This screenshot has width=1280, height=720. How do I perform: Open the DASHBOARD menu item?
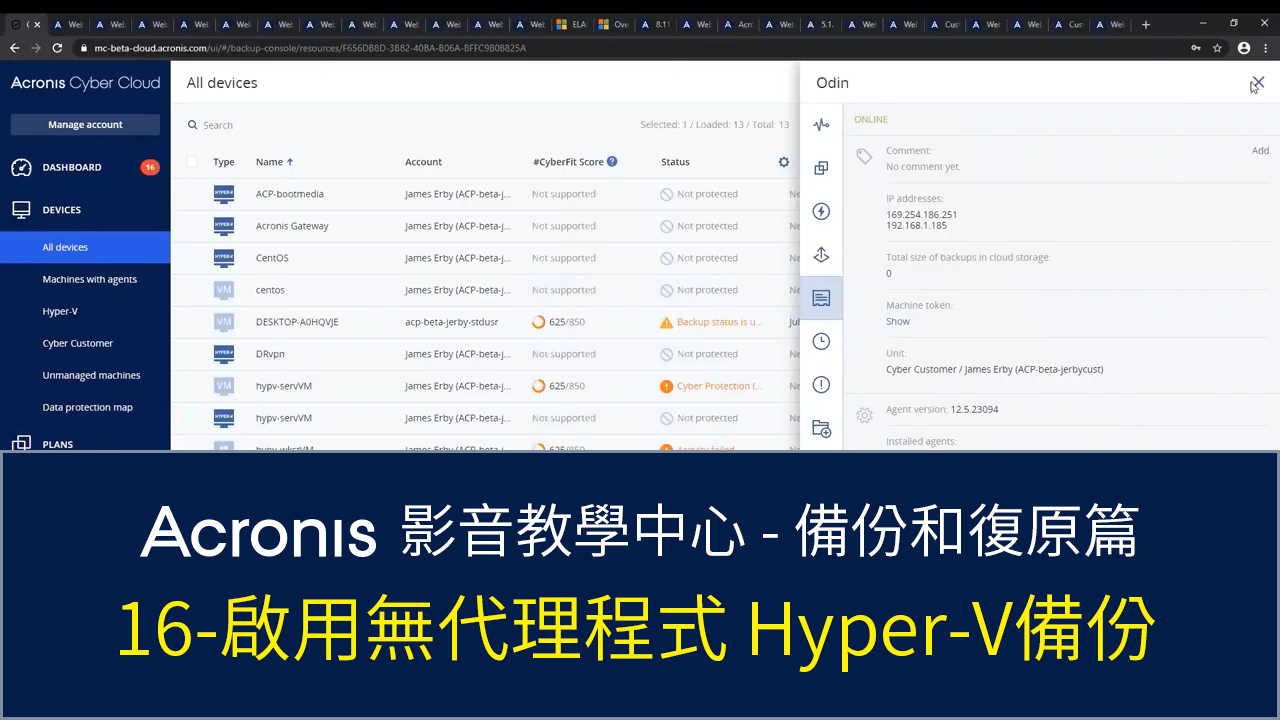coord(72,167)
